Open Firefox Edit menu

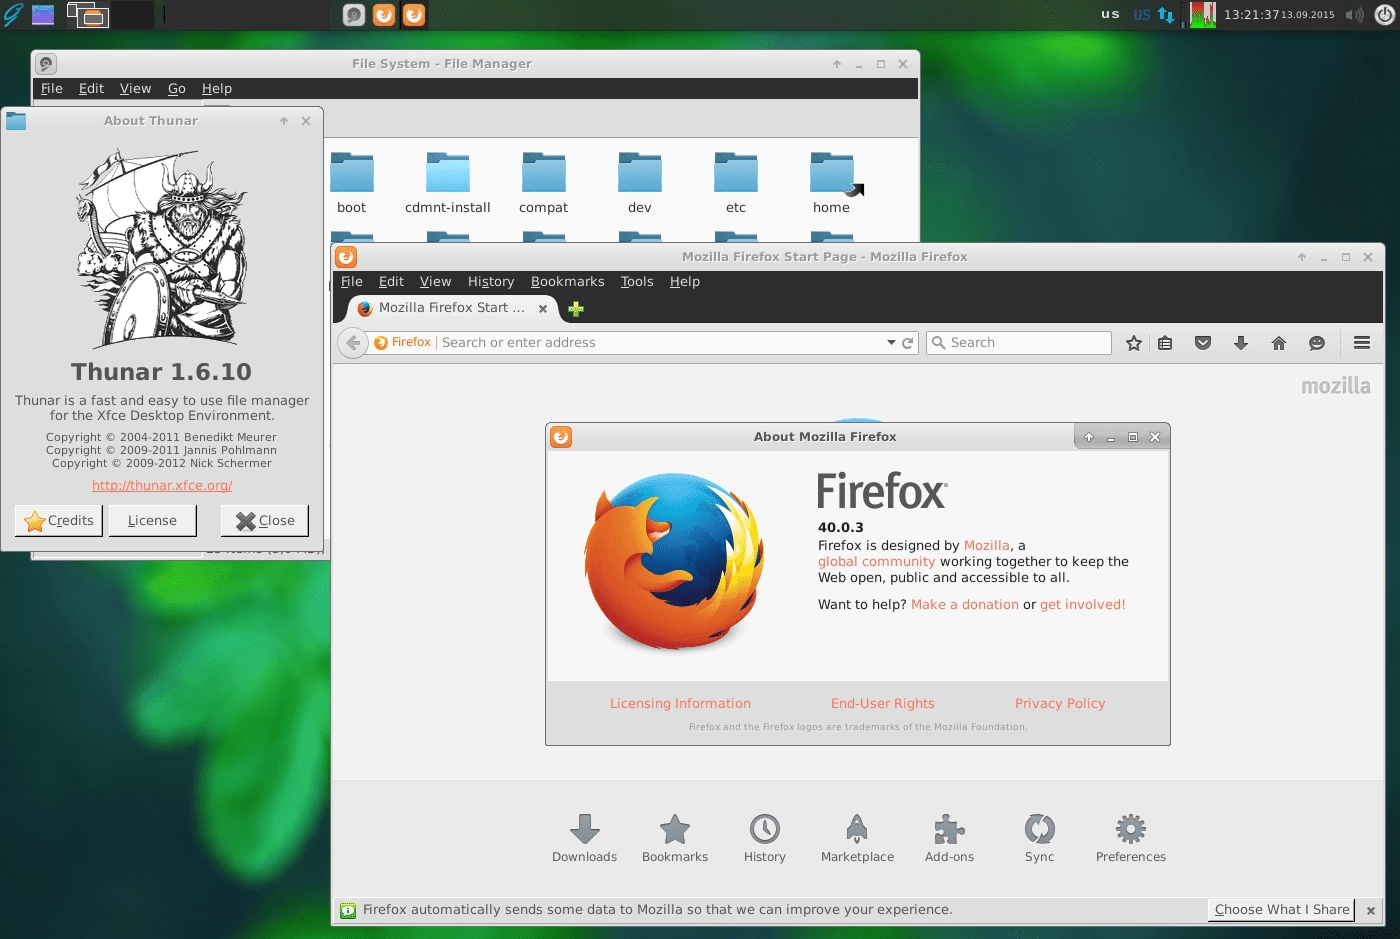392,282
